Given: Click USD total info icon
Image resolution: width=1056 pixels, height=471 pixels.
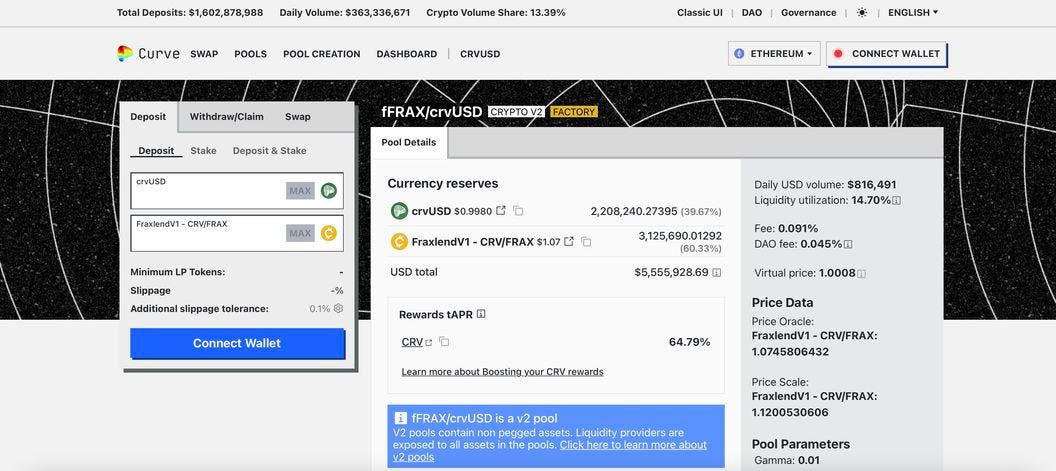Looking at the screenshot, I should pos(717,272).
